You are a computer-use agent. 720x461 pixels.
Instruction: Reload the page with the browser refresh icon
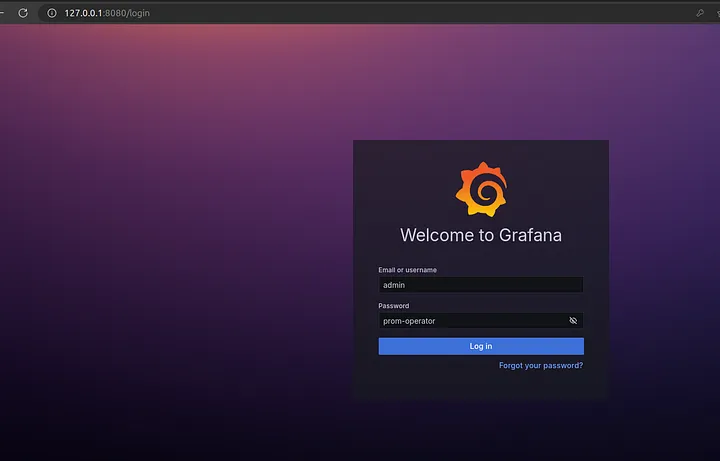point(23,13)
